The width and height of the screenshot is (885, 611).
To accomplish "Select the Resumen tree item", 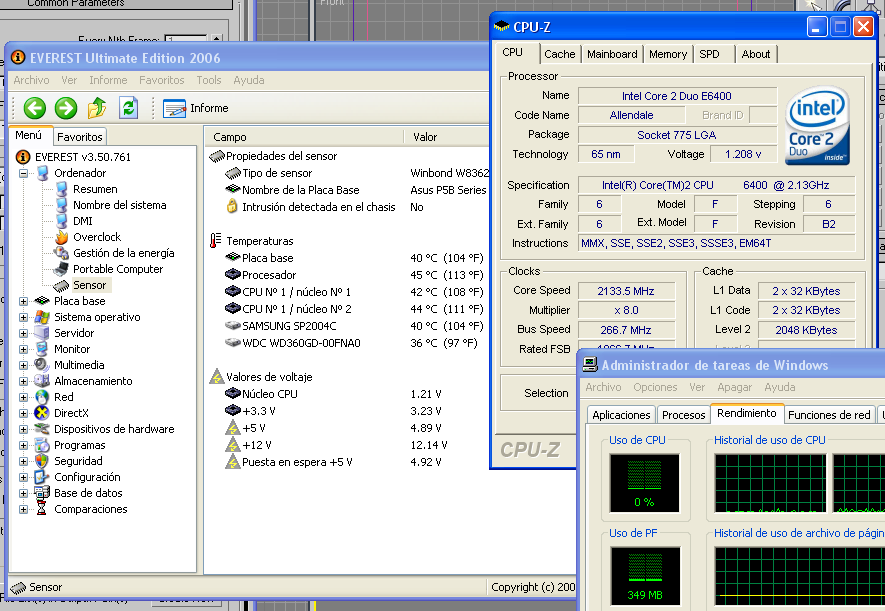I will tap(95, 189).
